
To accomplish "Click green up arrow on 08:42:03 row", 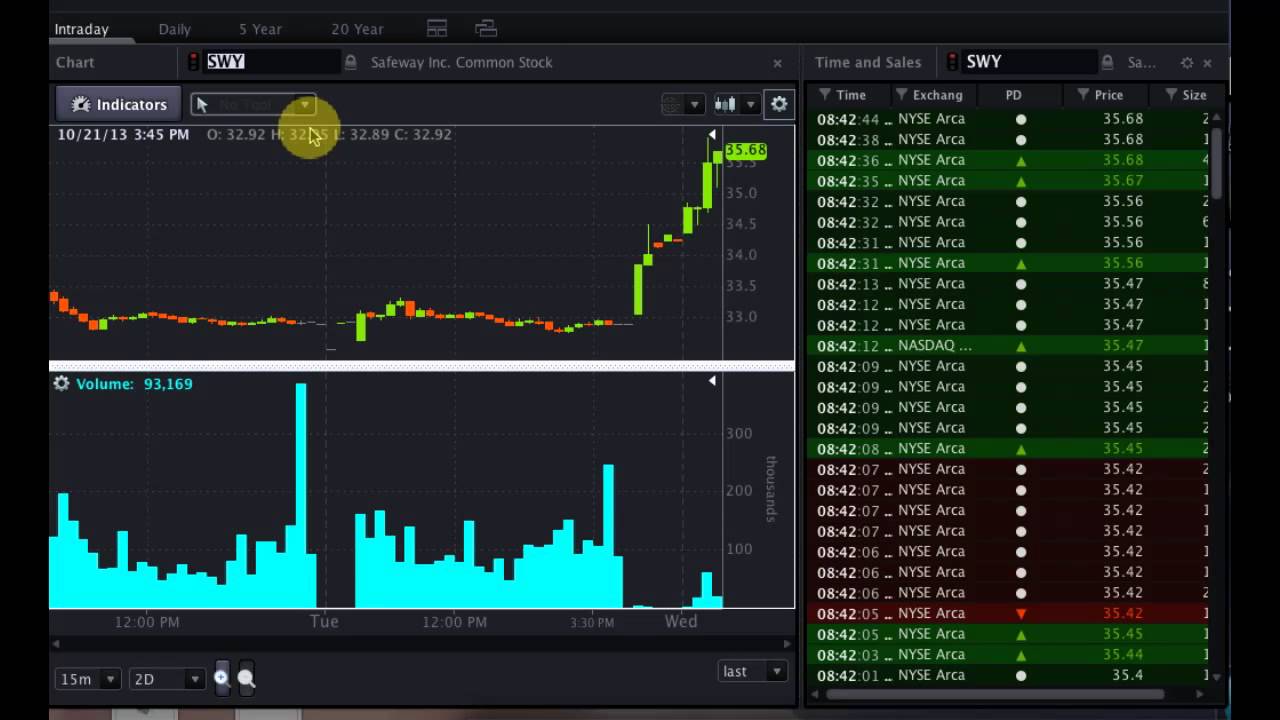I will click(1021, 655).
